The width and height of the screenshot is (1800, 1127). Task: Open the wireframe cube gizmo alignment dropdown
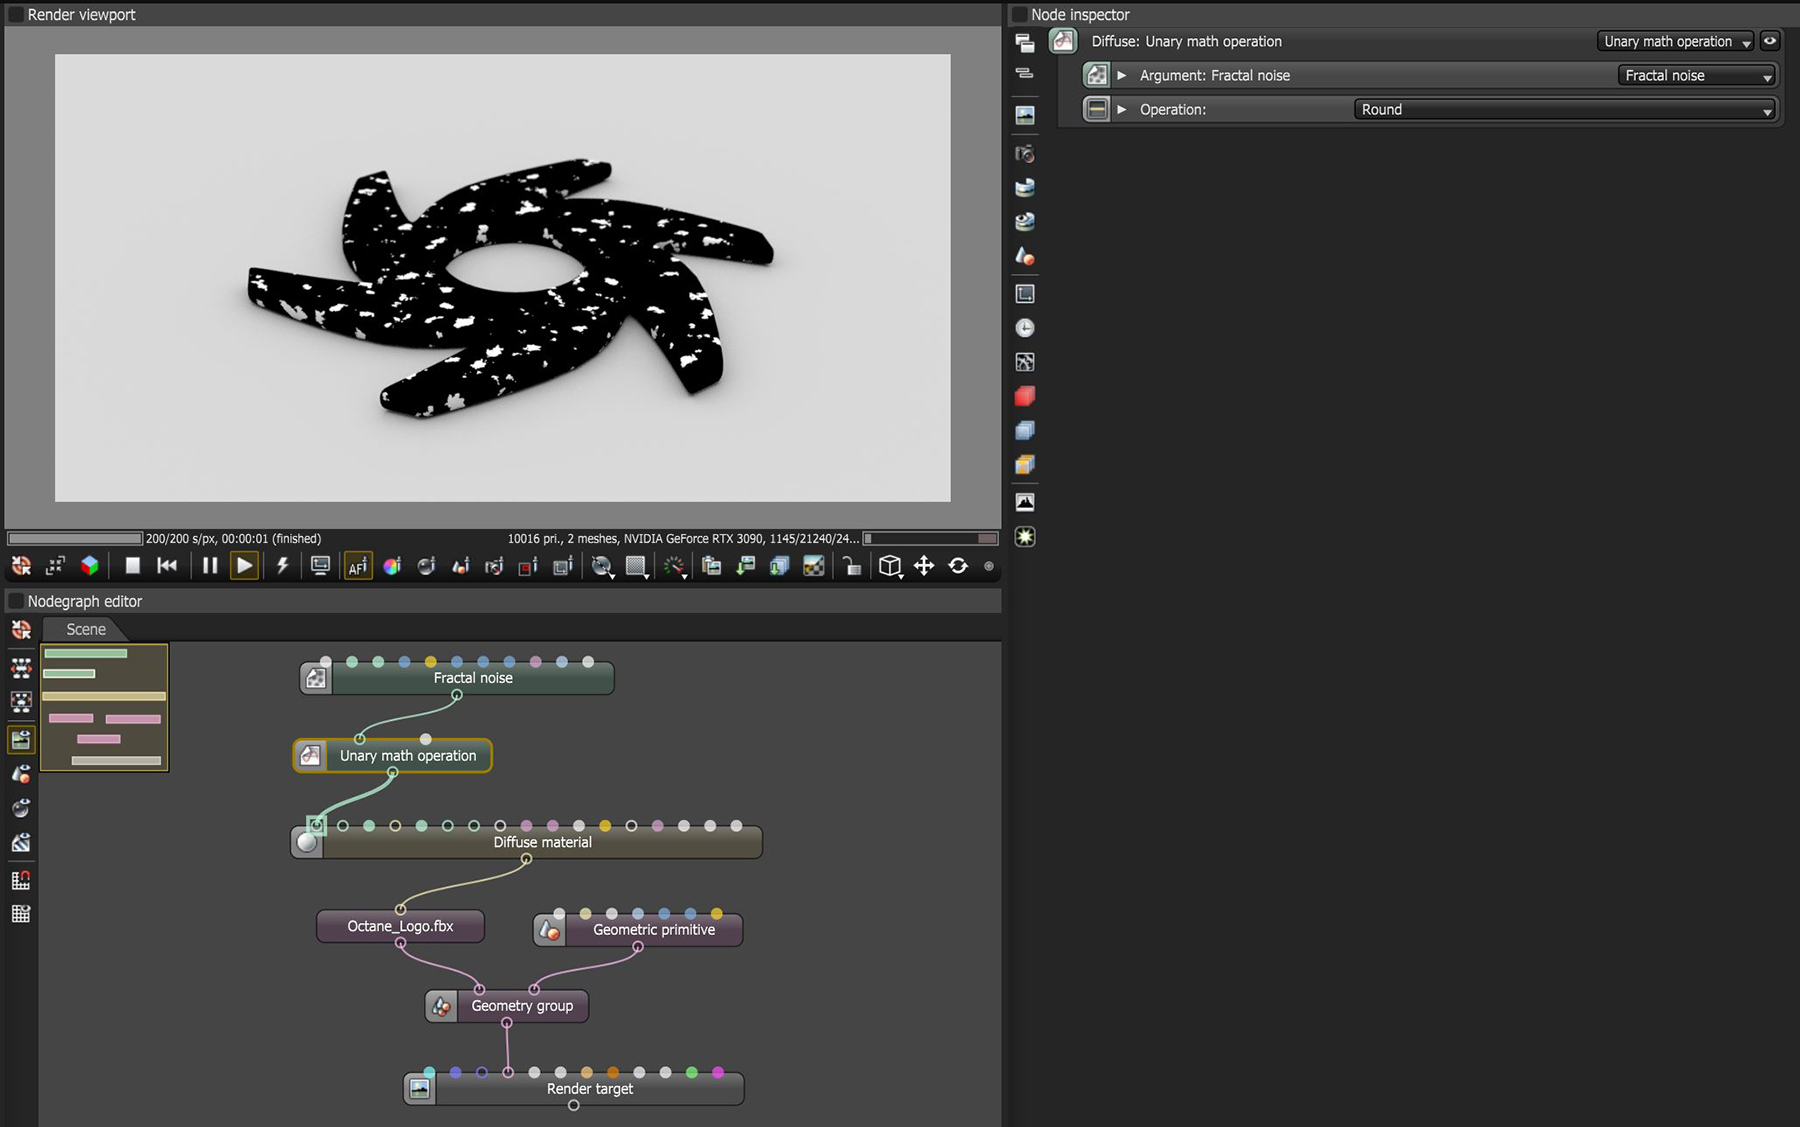[x=890, y=567]
